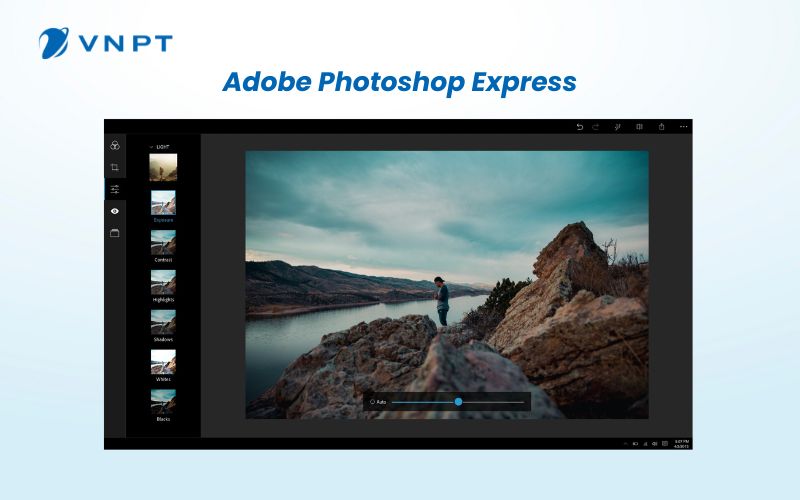Open the more options ellipsis menu
The image size is (800, 500).
684,127
